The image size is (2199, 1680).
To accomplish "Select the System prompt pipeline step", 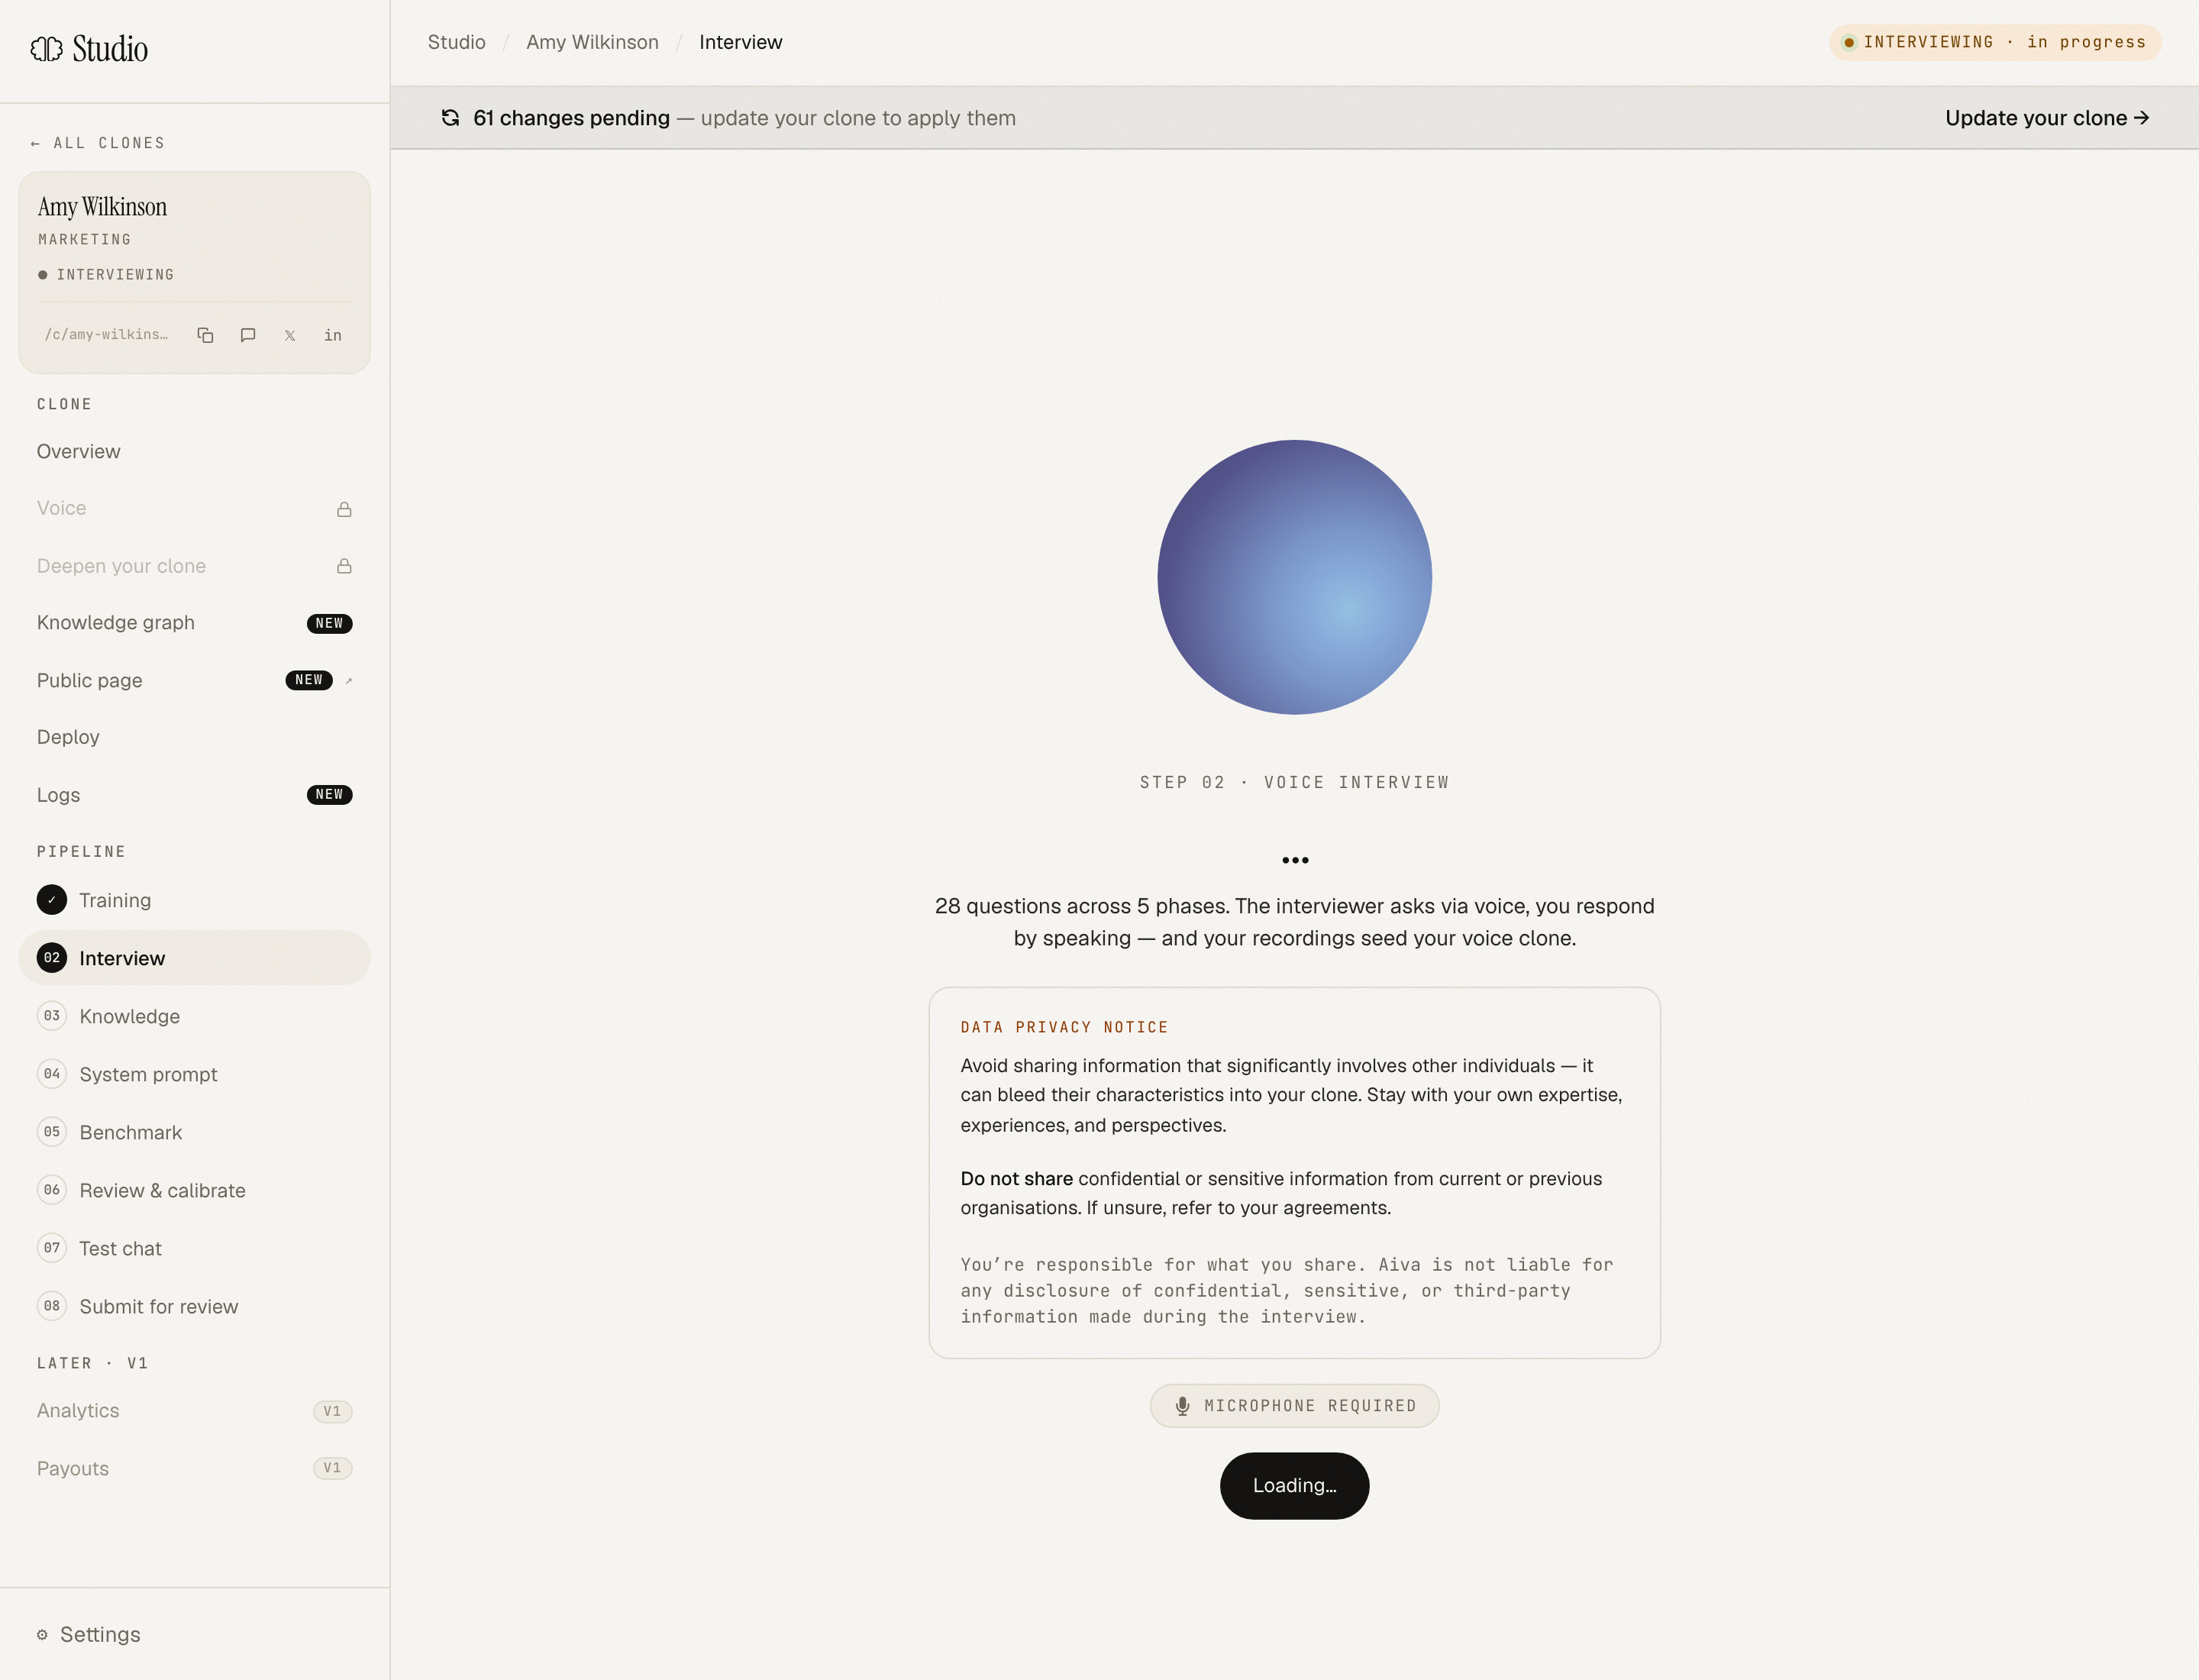I will [194, 1074].
